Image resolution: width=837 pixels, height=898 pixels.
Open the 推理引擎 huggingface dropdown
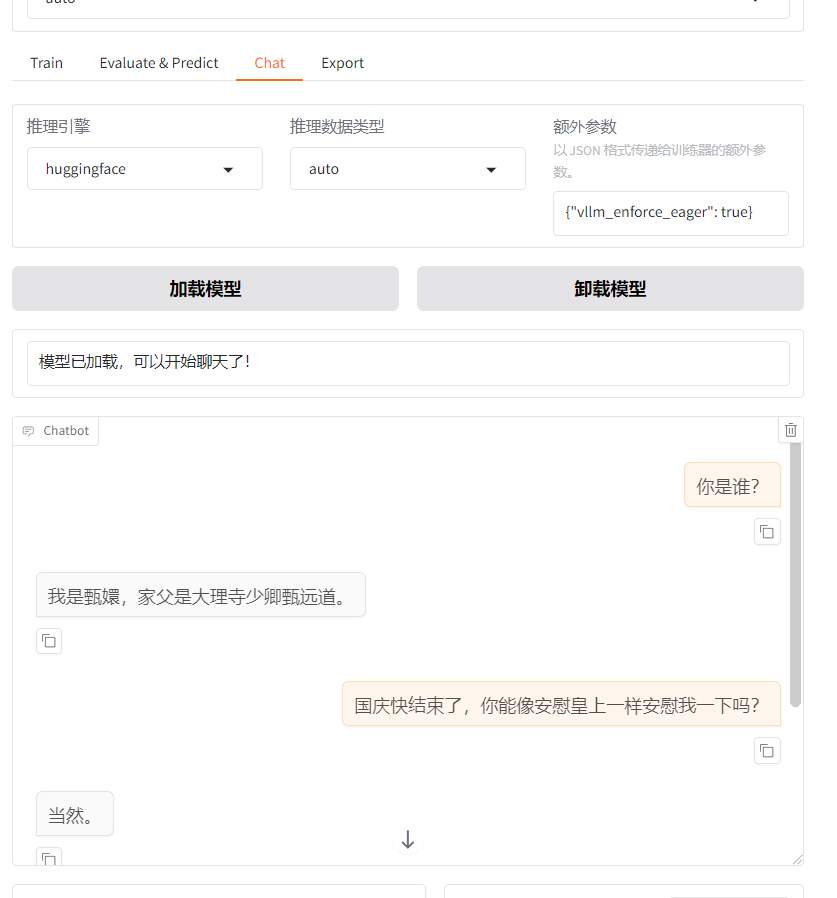coord(145,169)
